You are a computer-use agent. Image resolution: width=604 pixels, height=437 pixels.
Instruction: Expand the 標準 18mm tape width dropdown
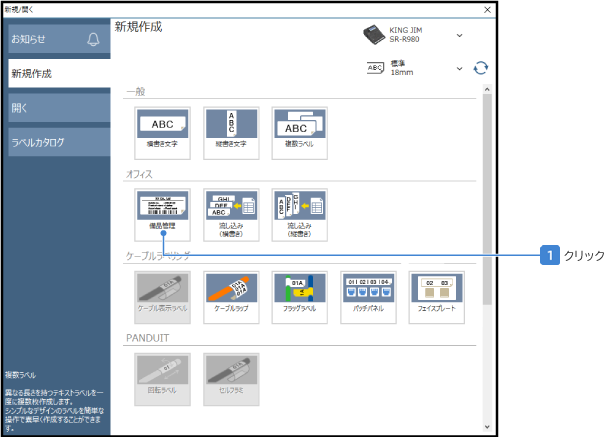coord(459,68)
